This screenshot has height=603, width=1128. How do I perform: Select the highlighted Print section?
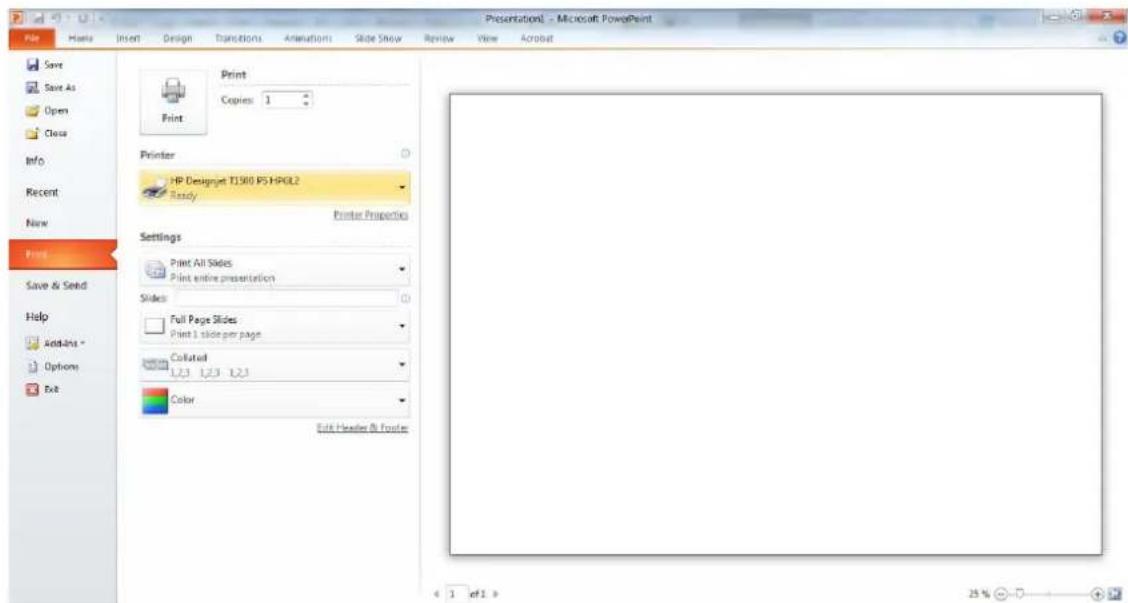pyautogui.click(x=63, y=255)
